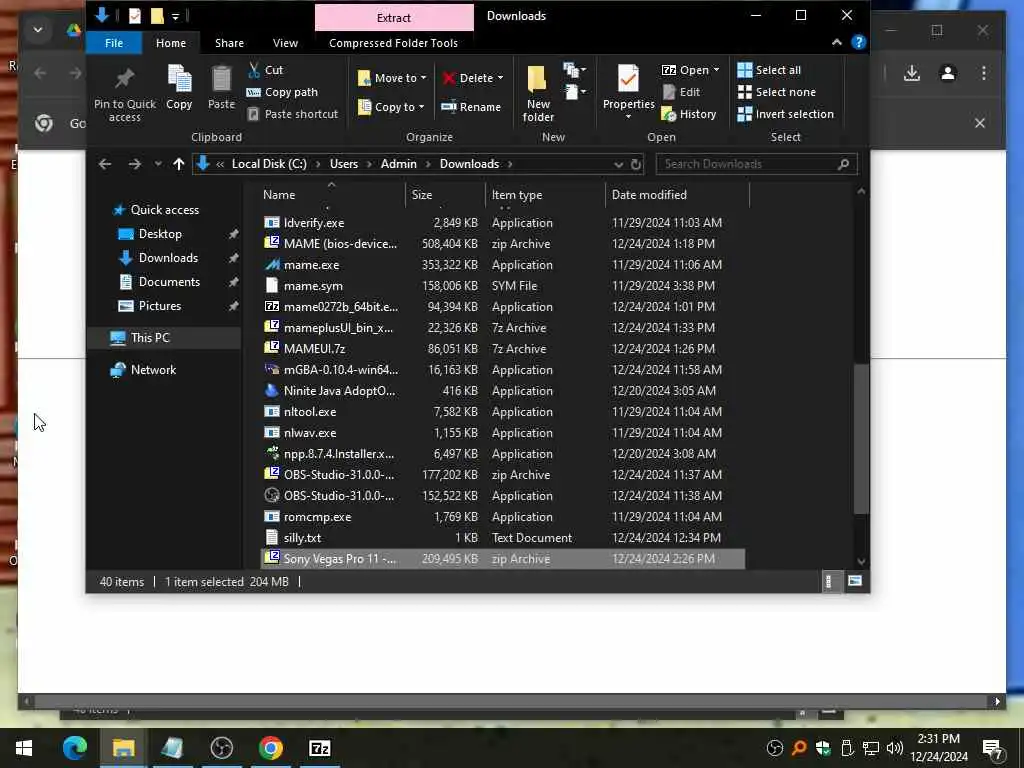Sort by the Name column header
The image size is (1024, 768).
[279, 195]
